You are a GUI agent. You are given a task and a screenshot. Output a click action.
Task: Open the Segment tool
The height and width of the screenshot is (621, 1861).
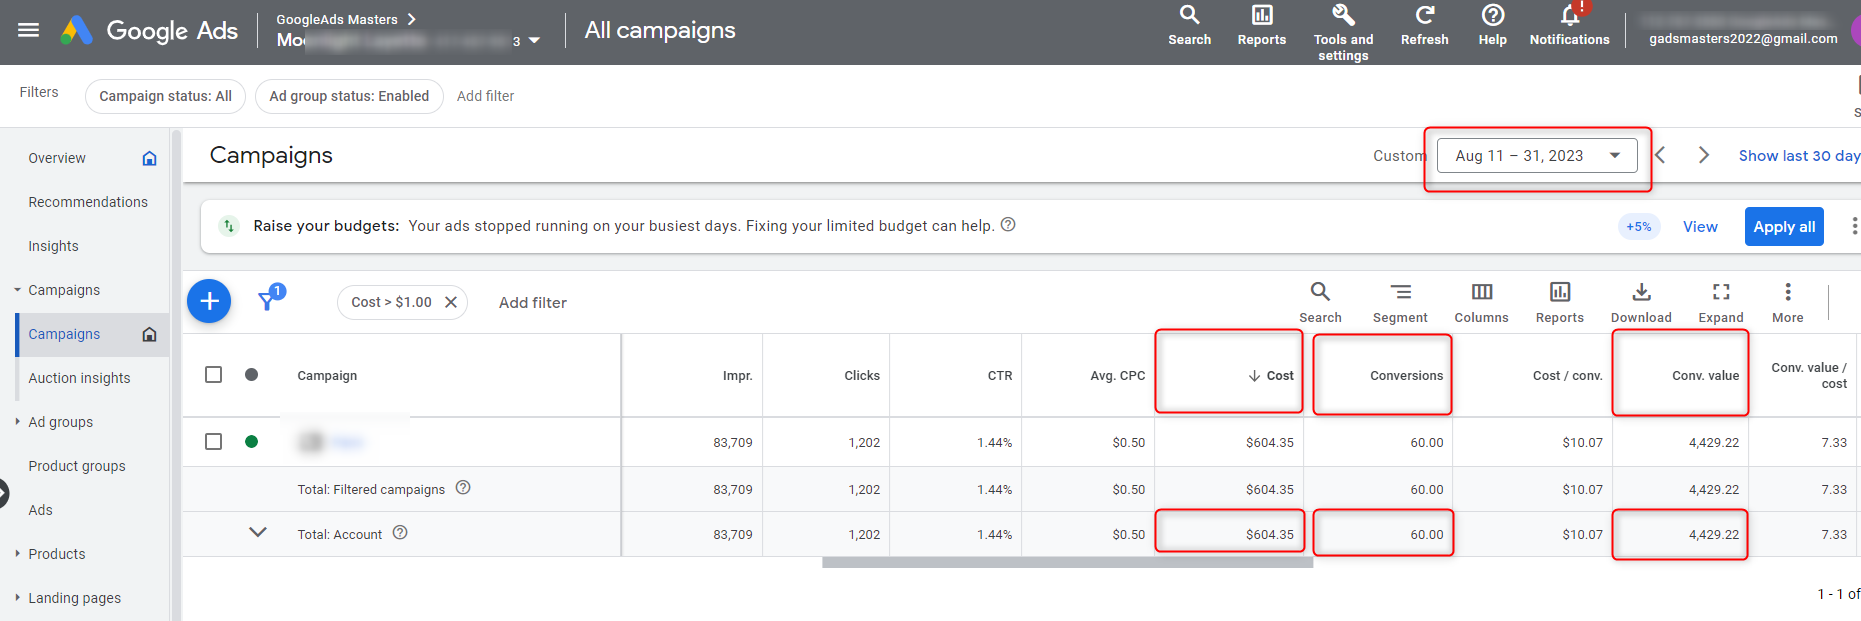pos(1400,302)
